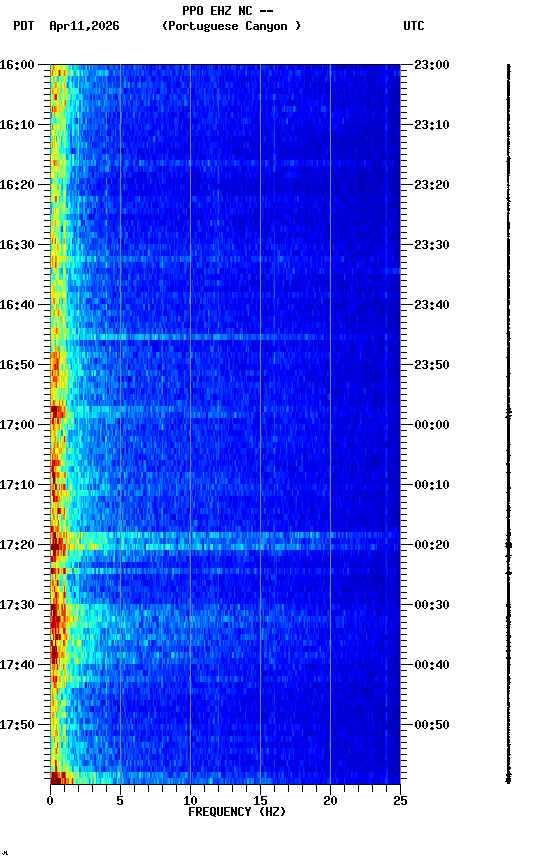Screen dimensions: 552x864
Task: Click the PDT time label '16:30'
Action: pyautogui.click(x=17, y=245)
